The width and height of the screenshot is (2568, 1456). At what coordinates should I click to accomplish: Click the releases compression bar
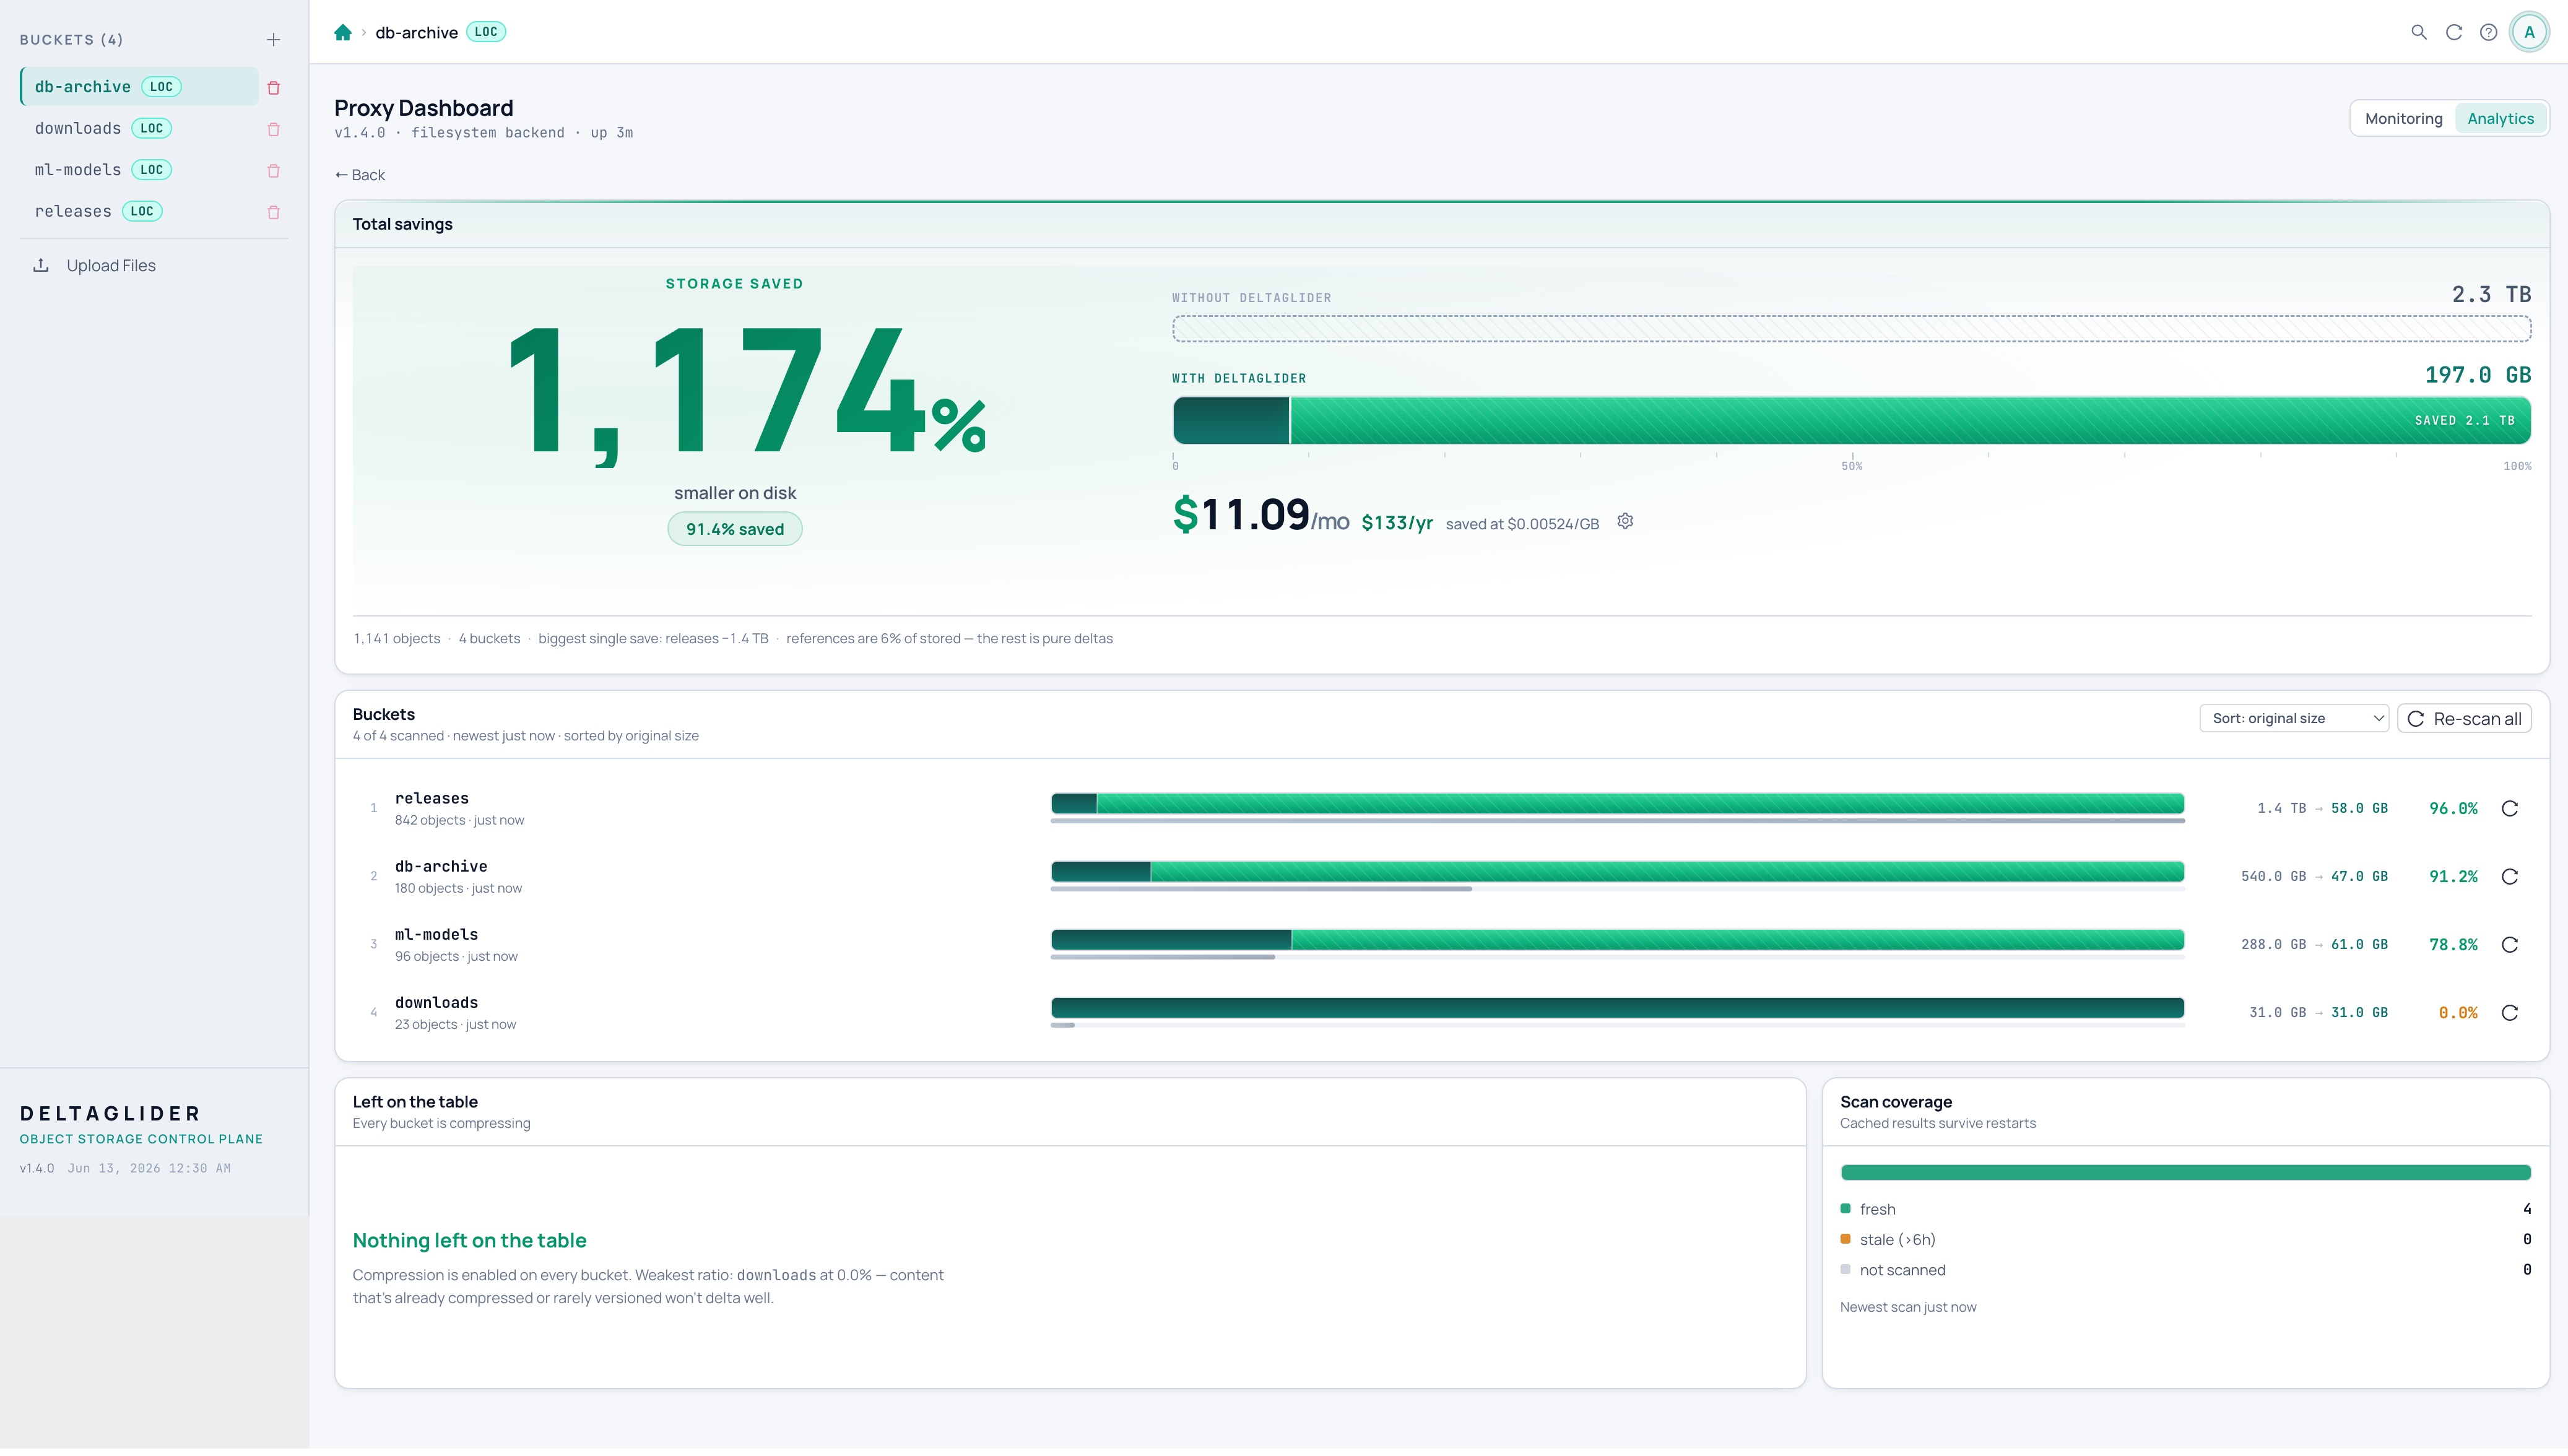click(x=1617, y=804)
